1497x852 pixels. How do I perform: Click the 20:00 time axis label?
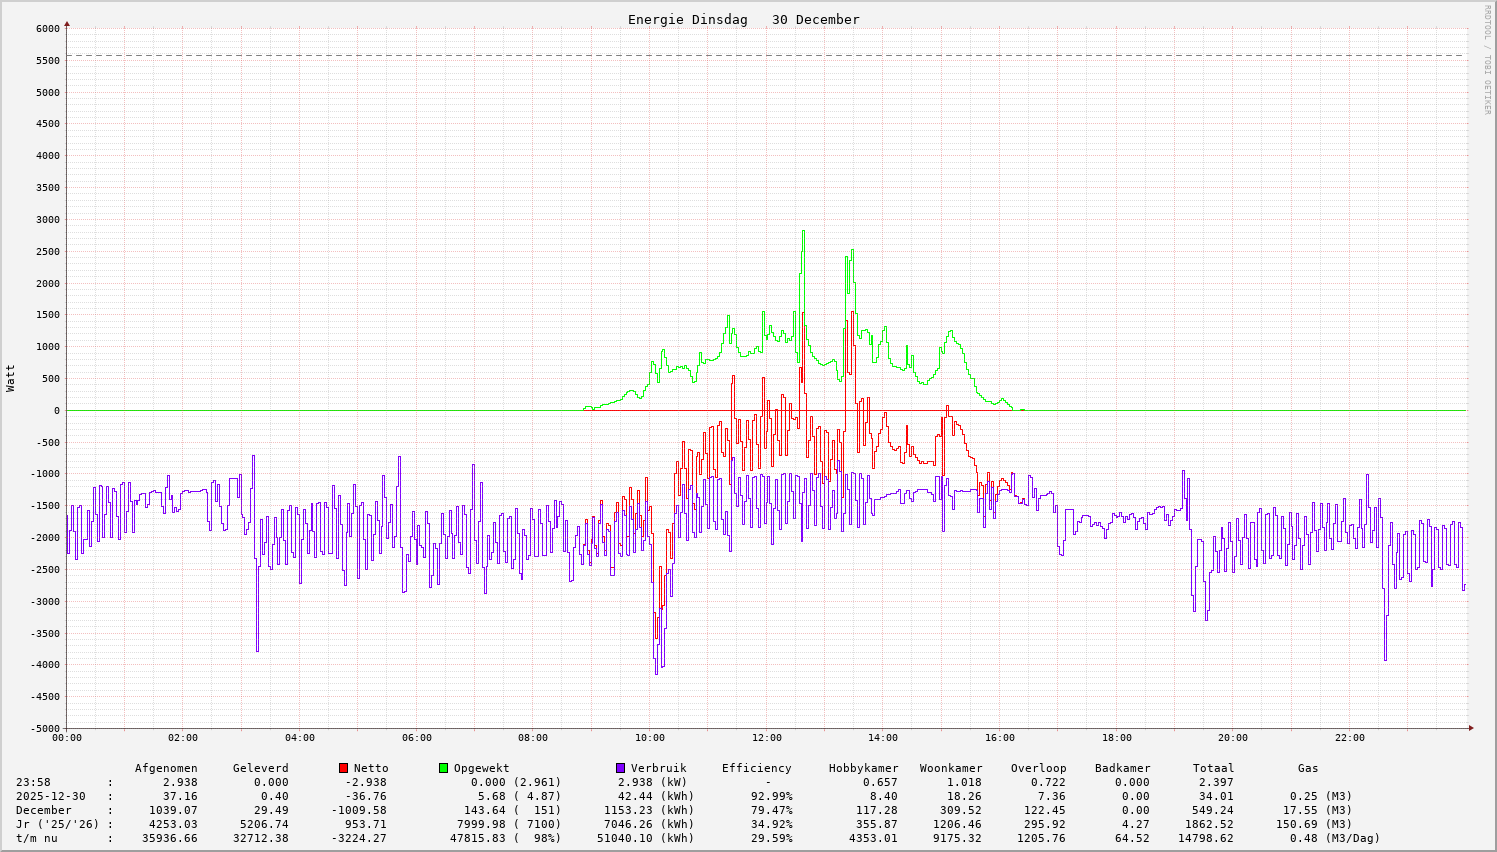(1233, 738)
